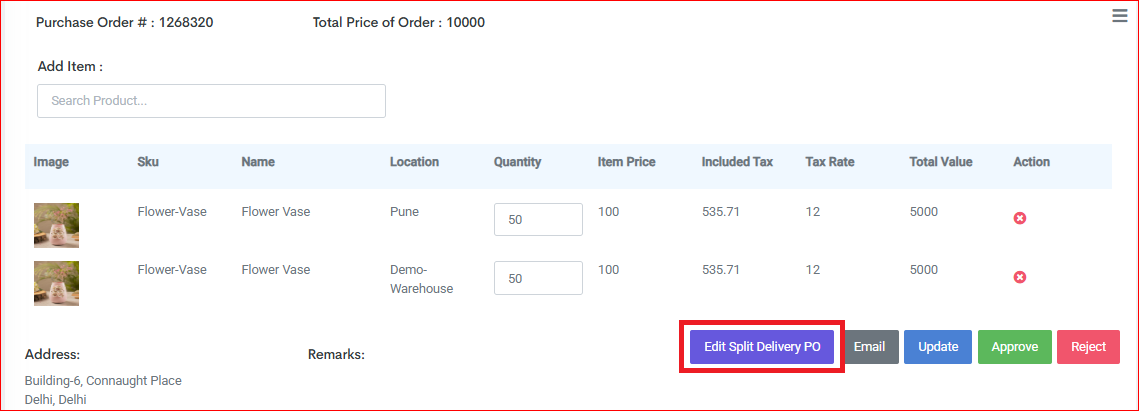This screenshot has width=1139, height=411.
Task: Click the Demo-Warehouse row product image
Action: 56,283
